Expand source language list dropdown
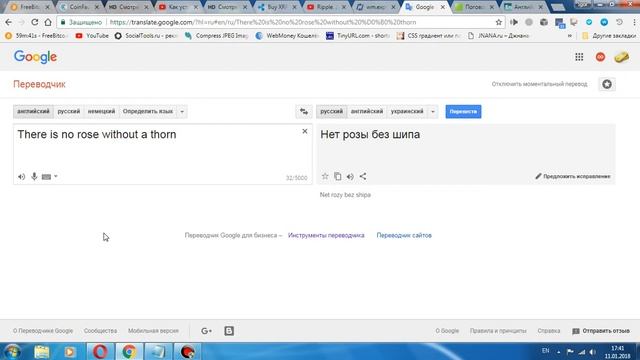This screenshot has width=640, height=360. pyautogui.click(x=182, y=111)
